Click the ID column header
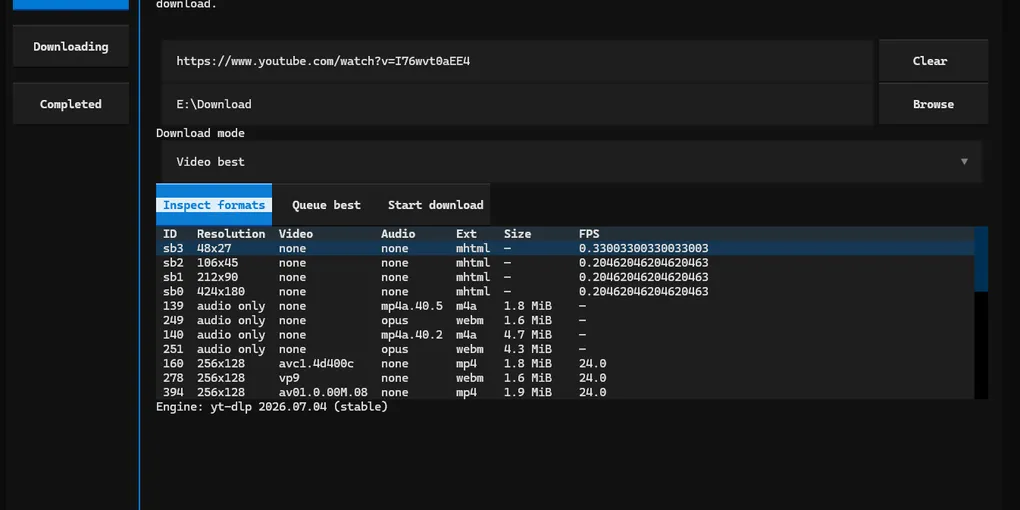1020x510 pixels. [x=170, y=234]
